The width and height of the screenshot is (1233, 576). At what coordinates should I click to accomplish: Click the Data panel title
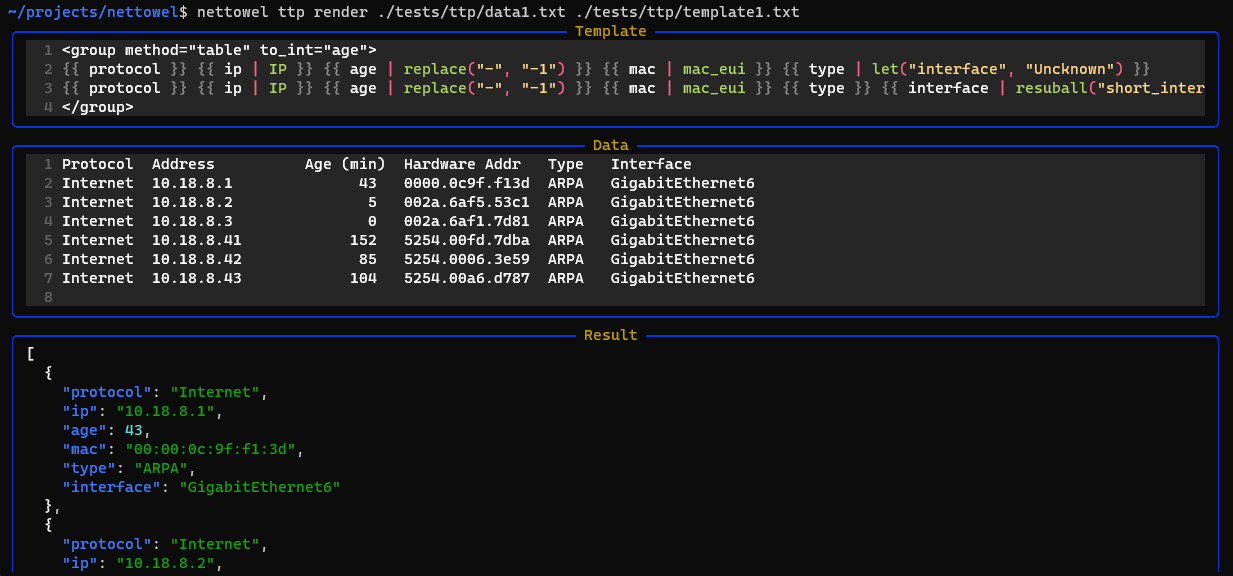[610, 144]
